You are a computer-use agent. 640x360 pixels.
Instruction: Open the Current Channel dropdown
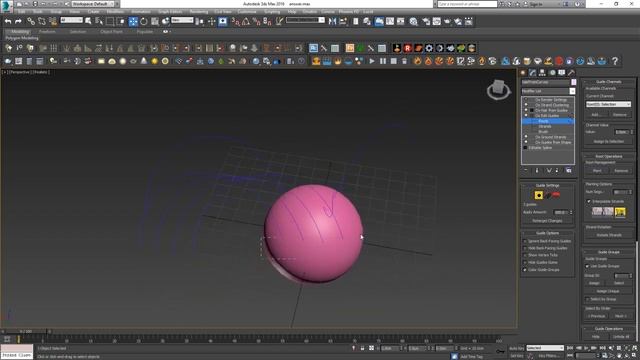click(x=608, y=104)
